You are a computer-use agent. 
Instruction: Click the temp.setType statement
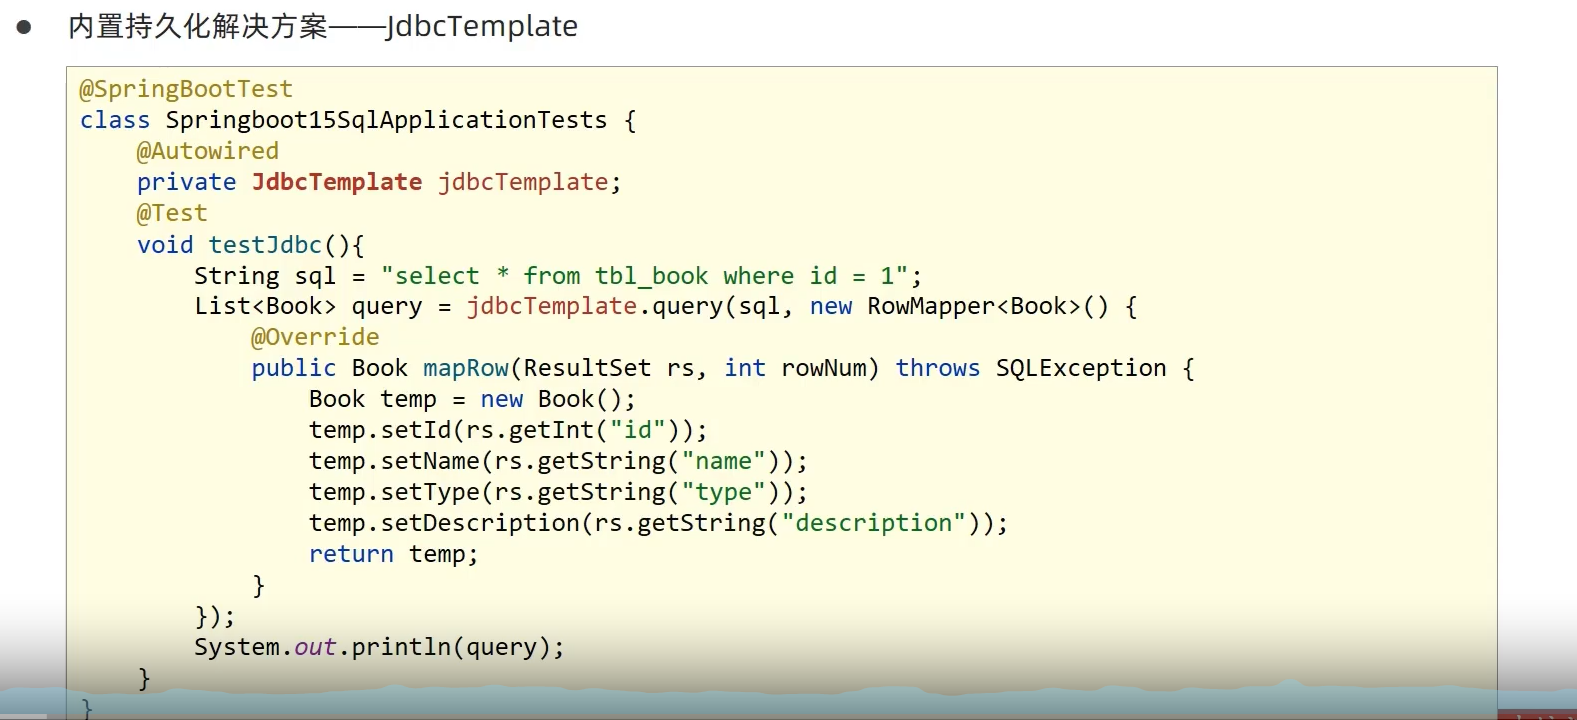tap(558, 492)
